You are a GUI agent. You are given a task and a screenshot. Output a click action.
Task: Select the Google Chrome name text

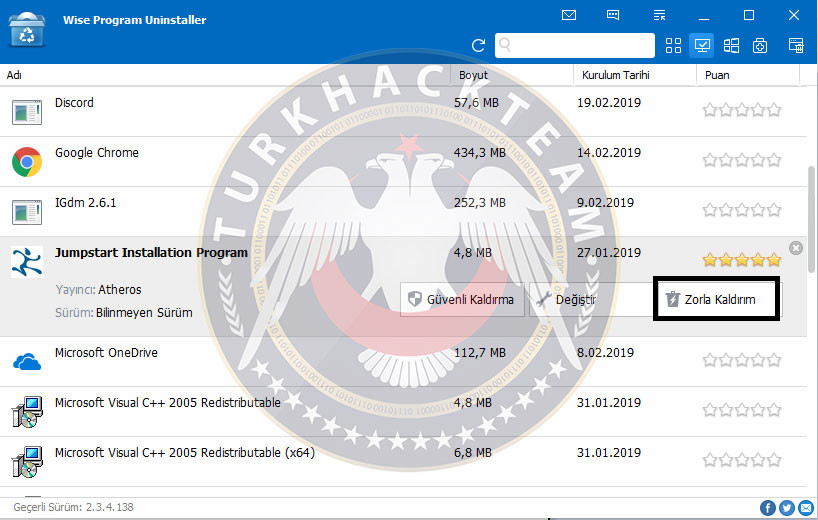click(97, 152)
